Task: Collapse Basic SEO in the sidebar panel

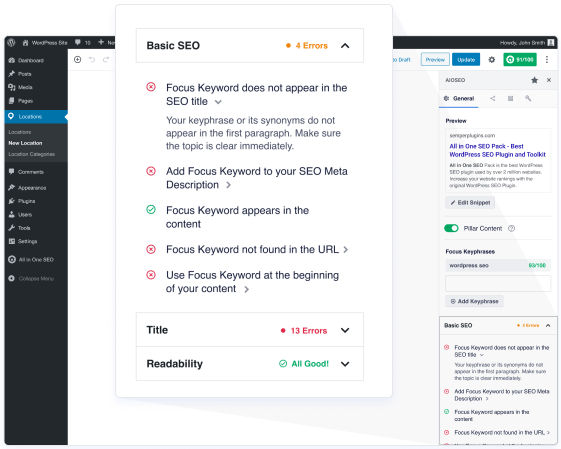Action: pyautogui.click(x=548, y=326)
